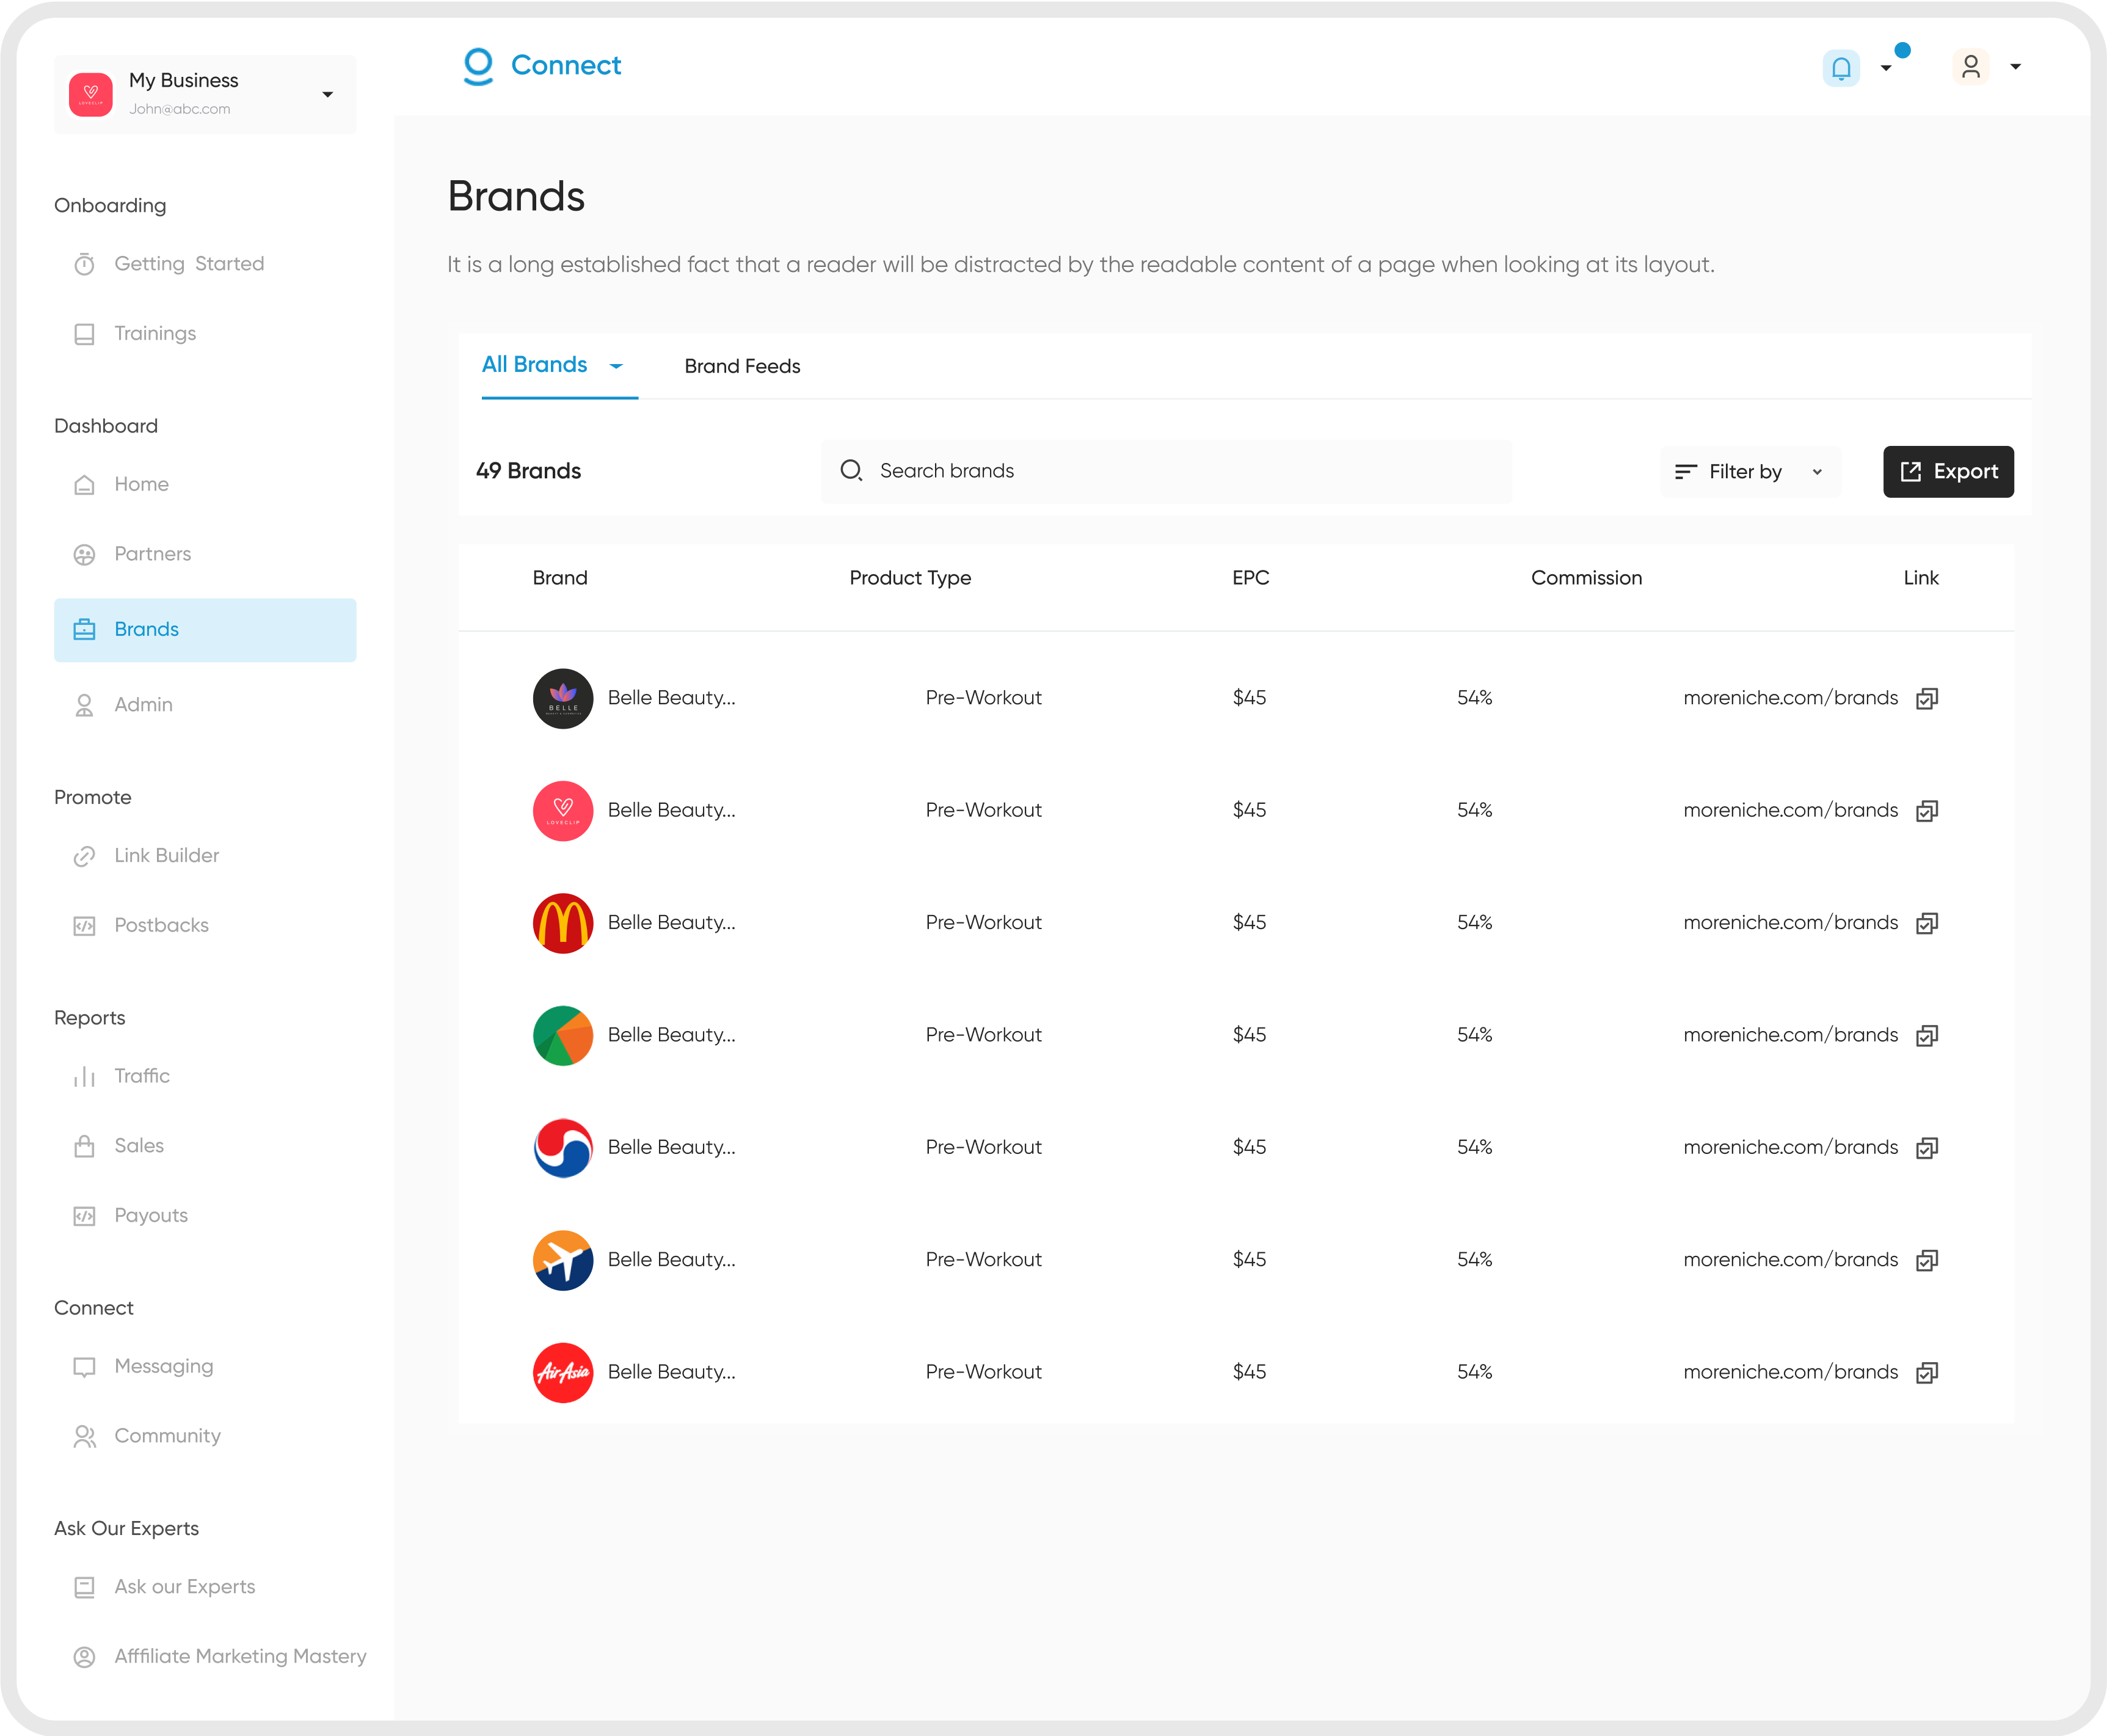Copy link for the green-orange pie logo row
The image size is (2107, 1736).
[x=1927, y=1035]
